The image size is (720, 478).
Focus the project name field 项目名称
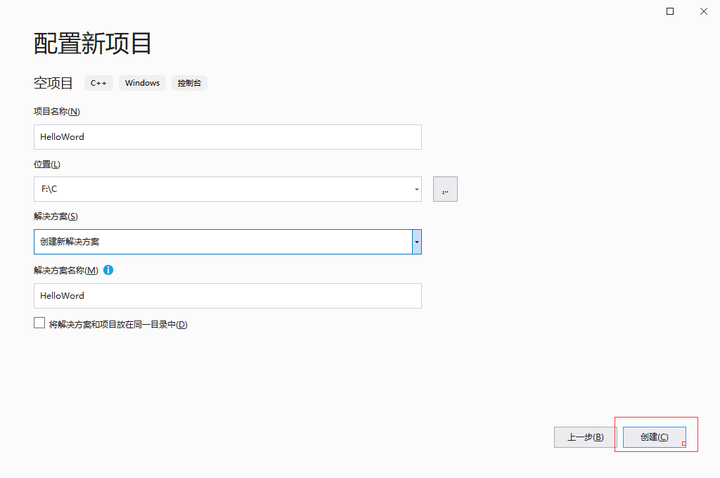[227, 137]
